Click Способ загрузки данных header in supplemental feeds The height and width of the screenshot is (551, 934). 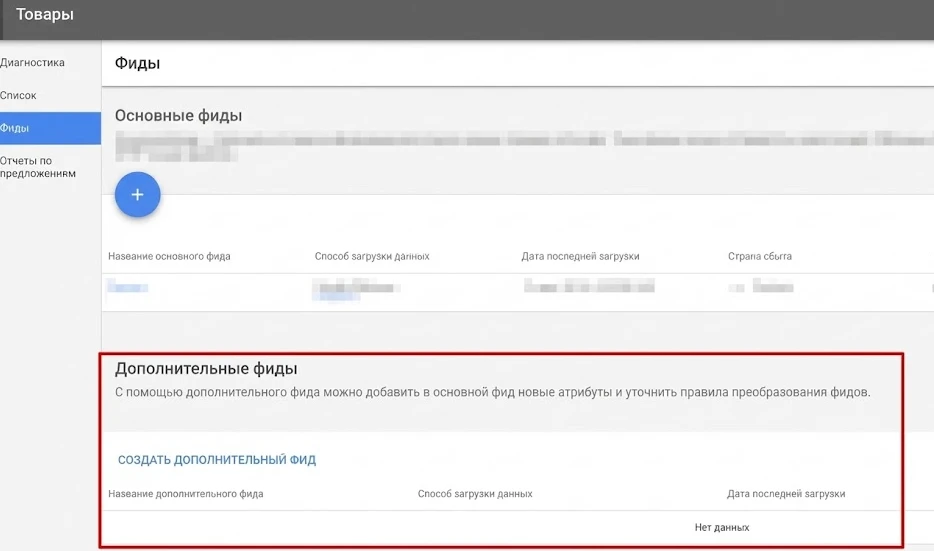coord(474,494)
